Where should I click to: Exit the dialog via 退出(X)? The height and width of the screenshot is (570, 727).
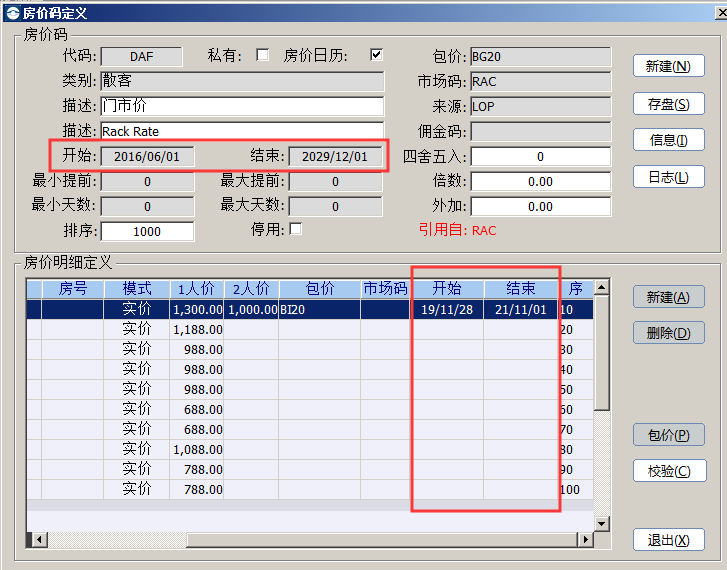click(x=668, y=540)
